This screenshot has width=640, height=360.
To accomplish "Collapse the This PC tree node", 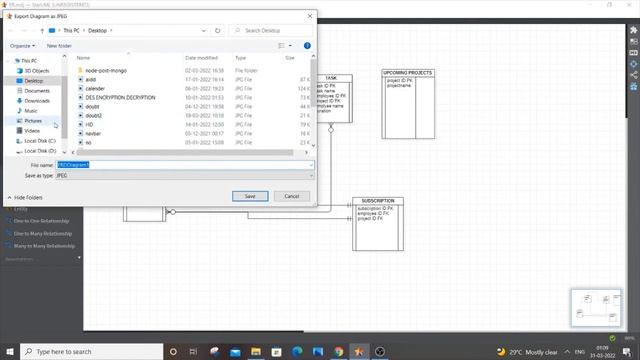I will pyautogui.click(x=9, y=61).
